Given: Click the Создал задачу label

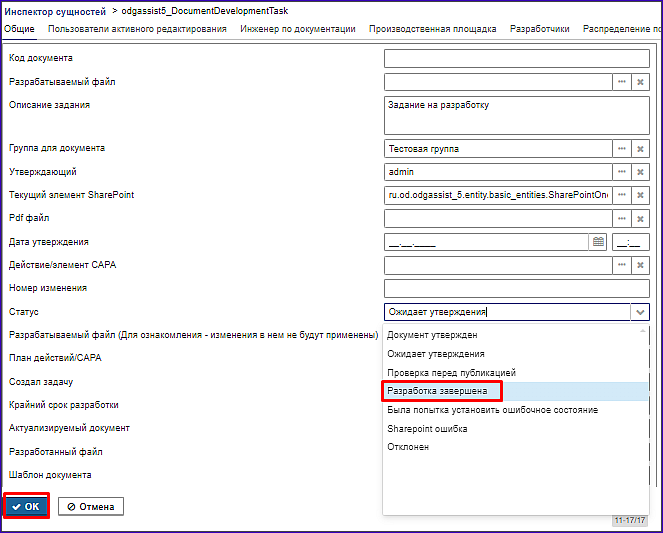Looking at the screenshot, I should pos(41,382).
